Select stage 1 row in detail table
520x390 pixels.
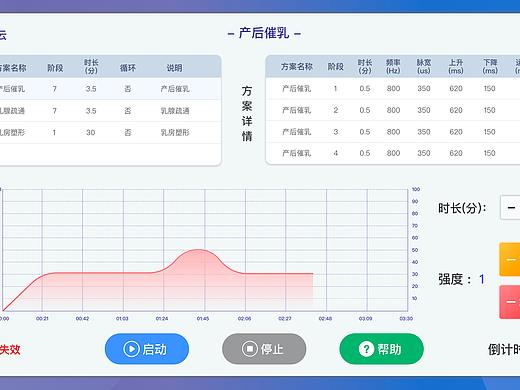pyautogui.click(x=393, y=88)
